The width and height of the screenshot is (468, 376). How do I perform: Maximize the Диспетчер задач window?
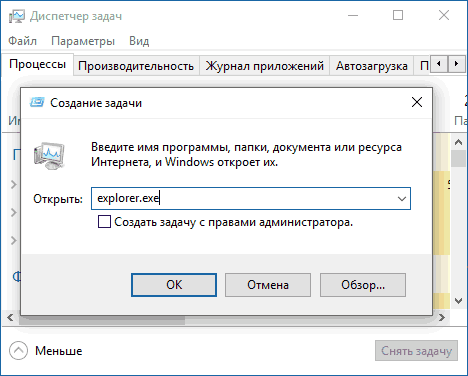pyautogui.click(x=398, y=15)
